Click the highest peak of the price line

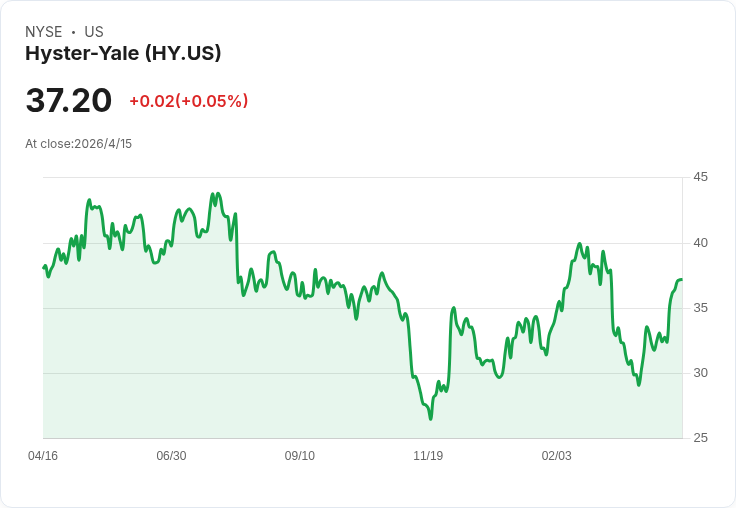coord(213,194)
